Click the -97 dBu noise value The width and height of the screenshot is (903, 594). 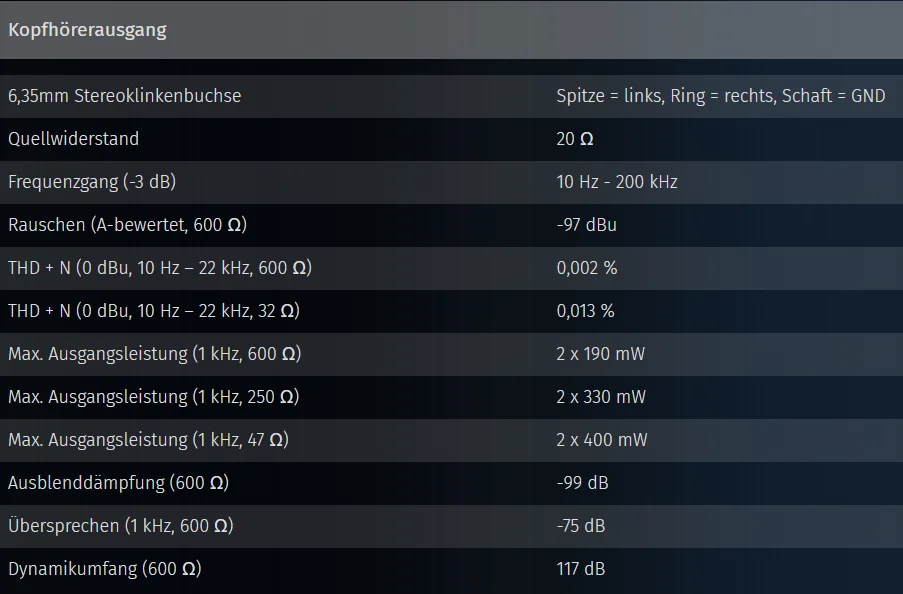[586, 225]
